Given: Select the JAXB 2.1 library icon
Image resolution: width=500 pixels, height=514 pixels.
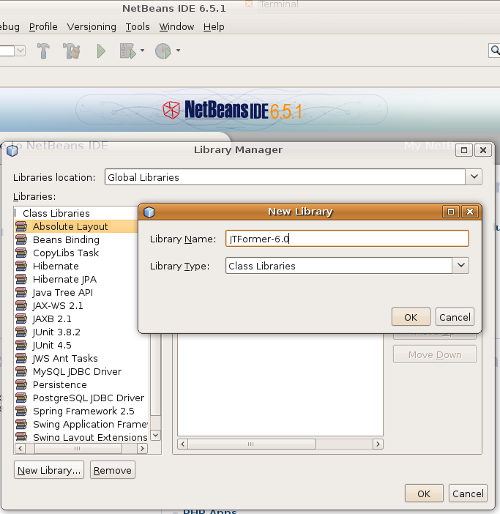Looking at the screenshot, I should [21, 319].
